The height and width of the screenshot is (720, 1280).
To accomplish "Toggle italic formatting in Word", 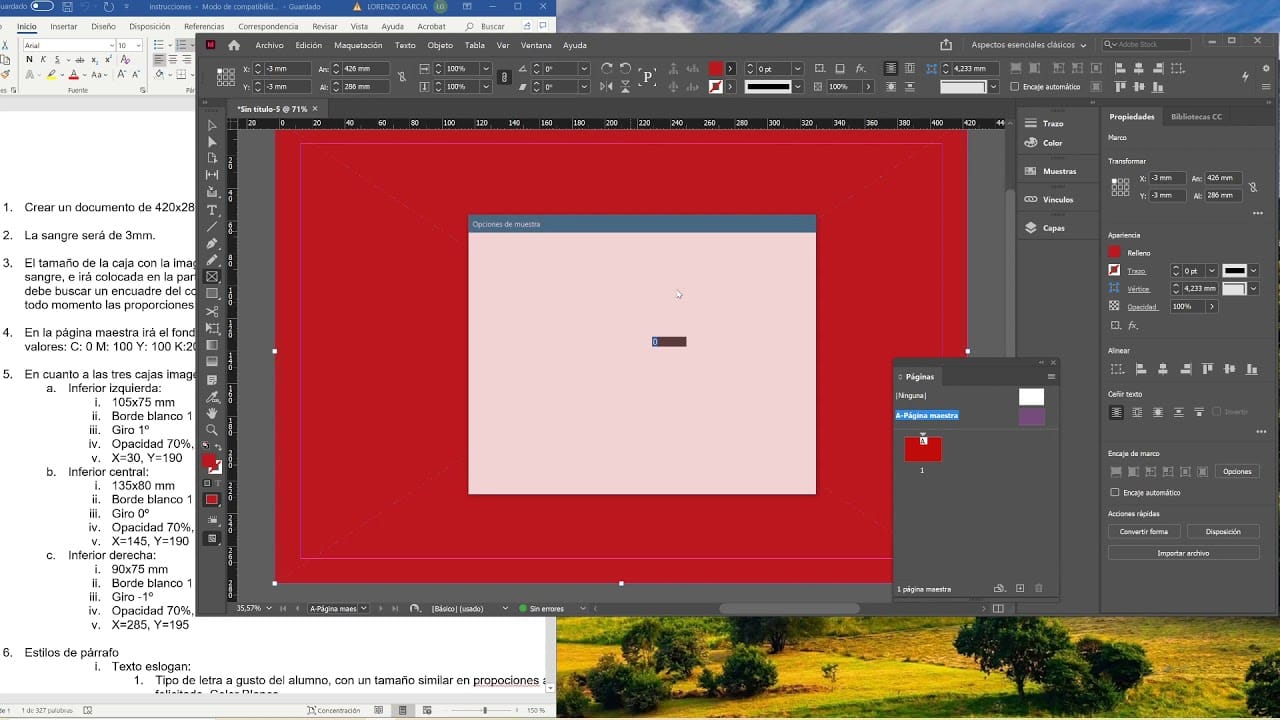I will [x=43, y=60].
